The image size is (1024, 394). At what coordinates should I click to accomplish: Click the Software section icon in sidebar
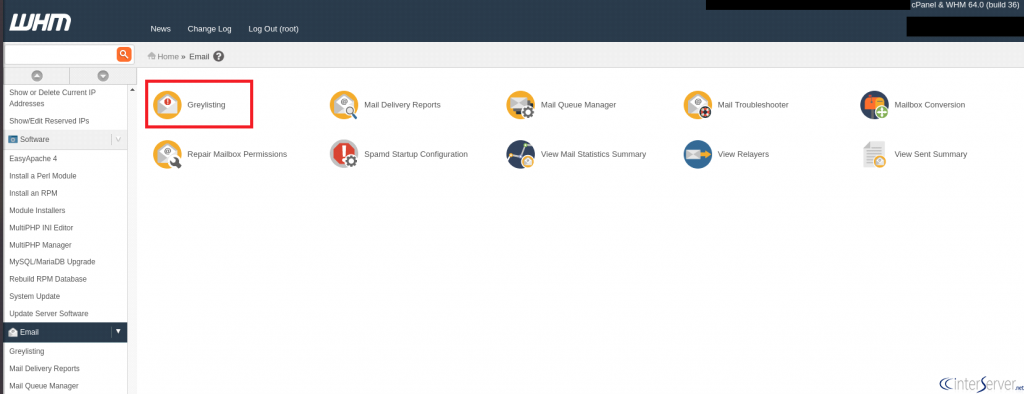13,139
